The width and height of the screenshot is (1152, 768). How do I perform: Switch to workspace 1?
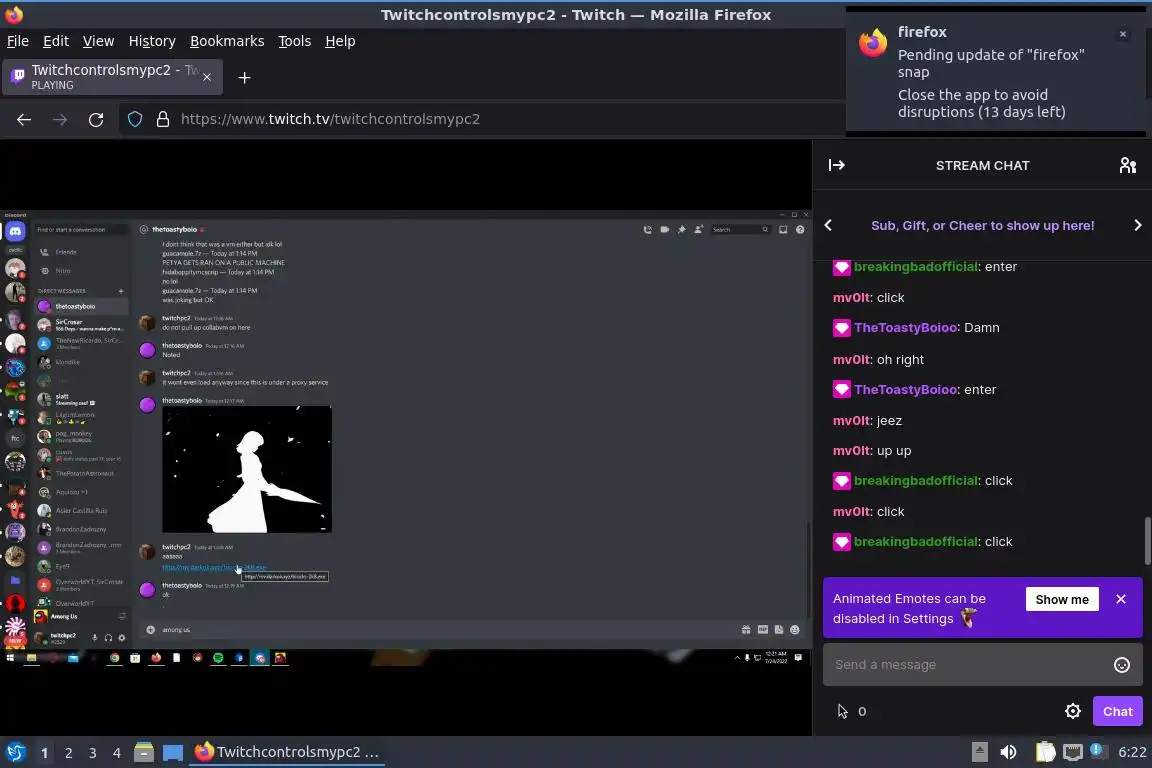coord(44,753)
